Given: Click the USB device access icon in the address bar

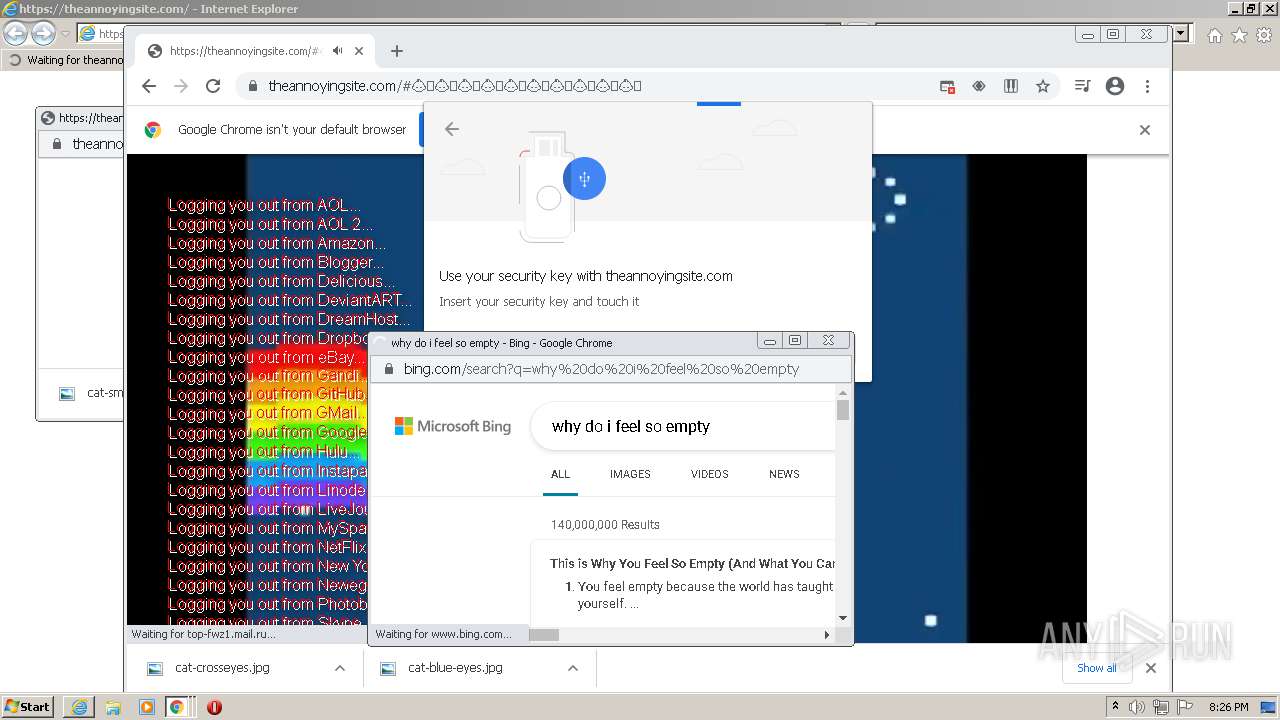Looking at the screenshot, I should point(979,86).
